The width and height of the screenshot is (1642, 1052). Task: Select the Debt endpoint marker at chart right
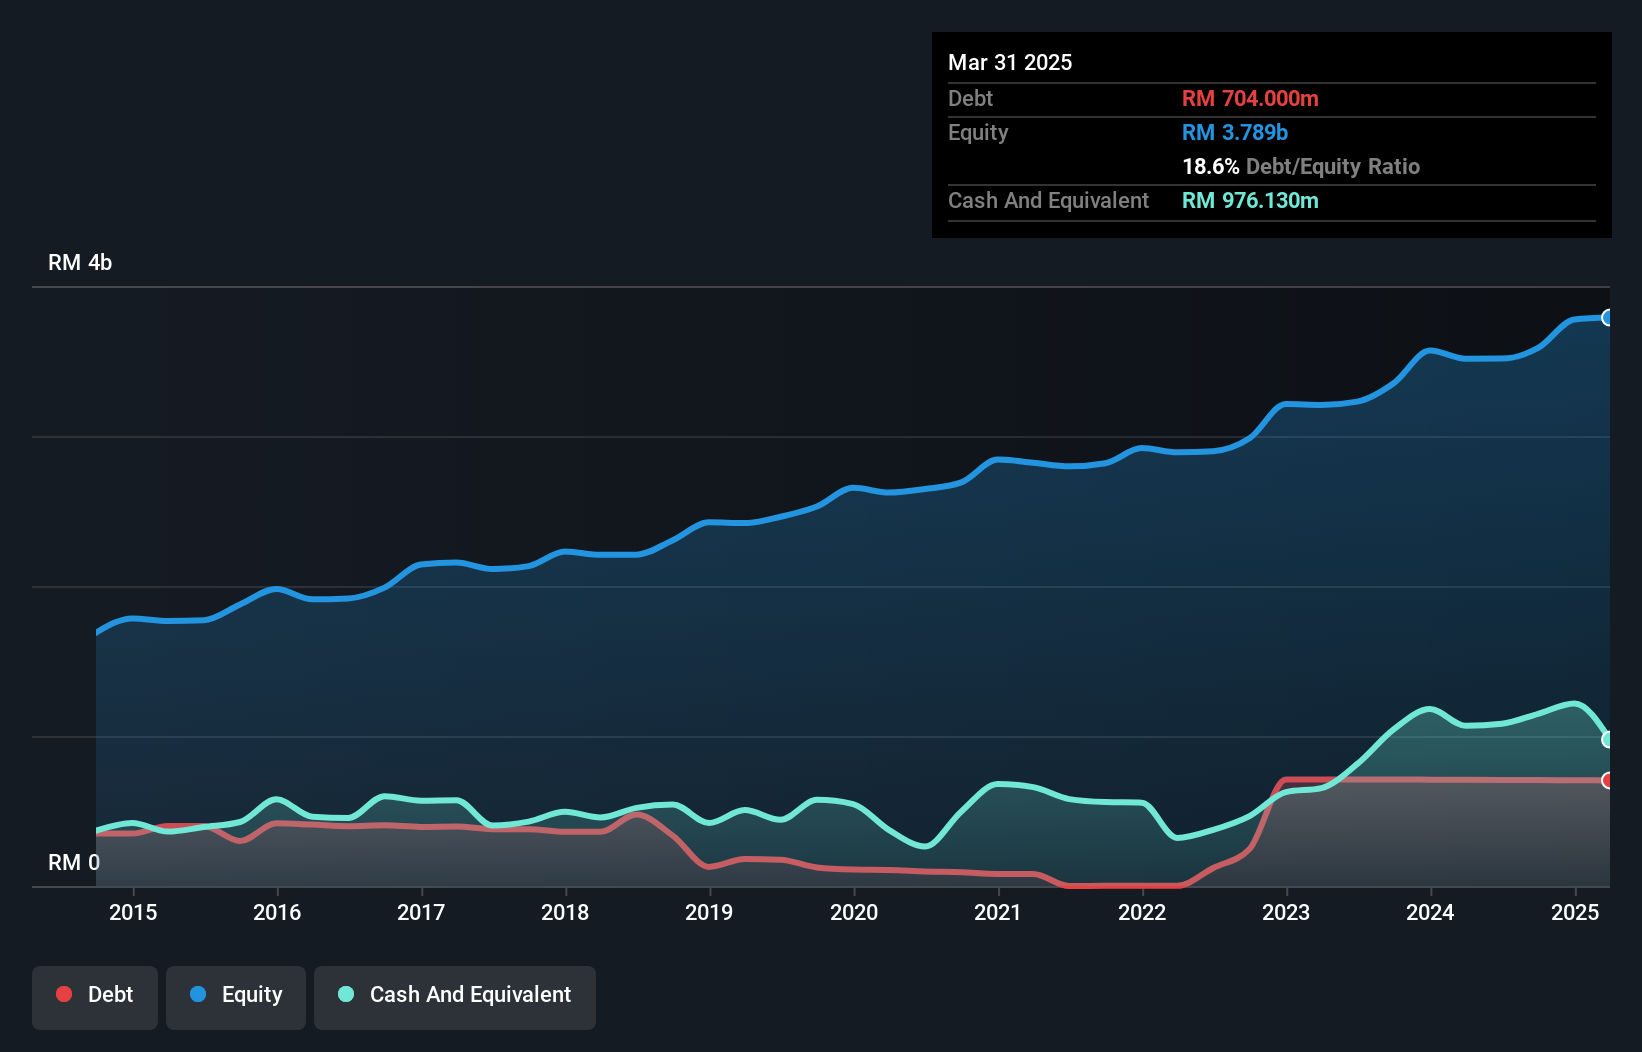(1608, 779)
